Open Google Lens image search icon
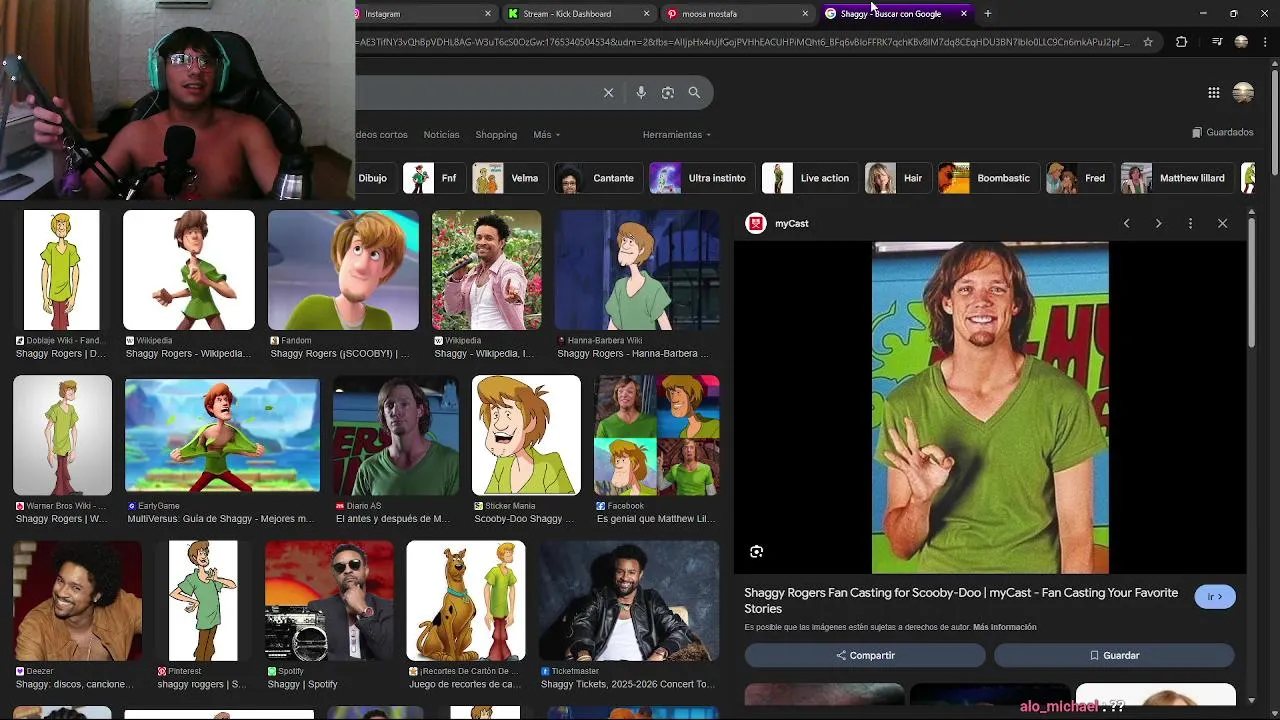 click(668, 92)
